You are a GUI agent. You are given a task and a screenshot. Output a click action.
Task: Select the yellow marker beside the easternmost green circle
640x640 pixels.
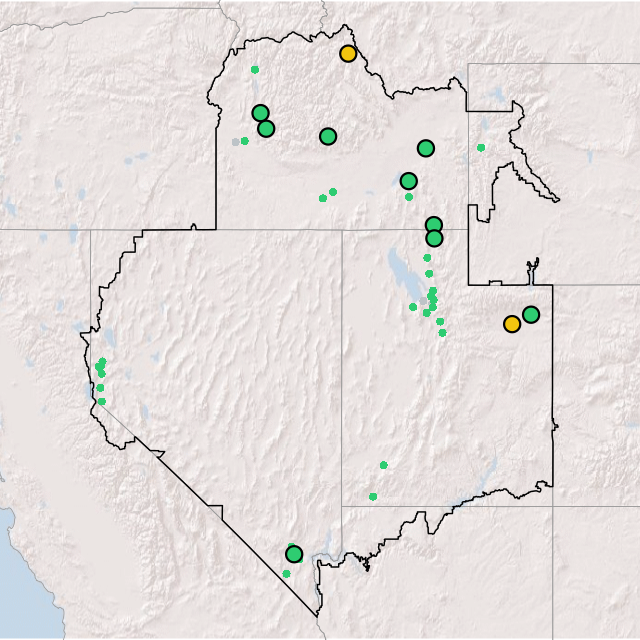click(512, 324)
